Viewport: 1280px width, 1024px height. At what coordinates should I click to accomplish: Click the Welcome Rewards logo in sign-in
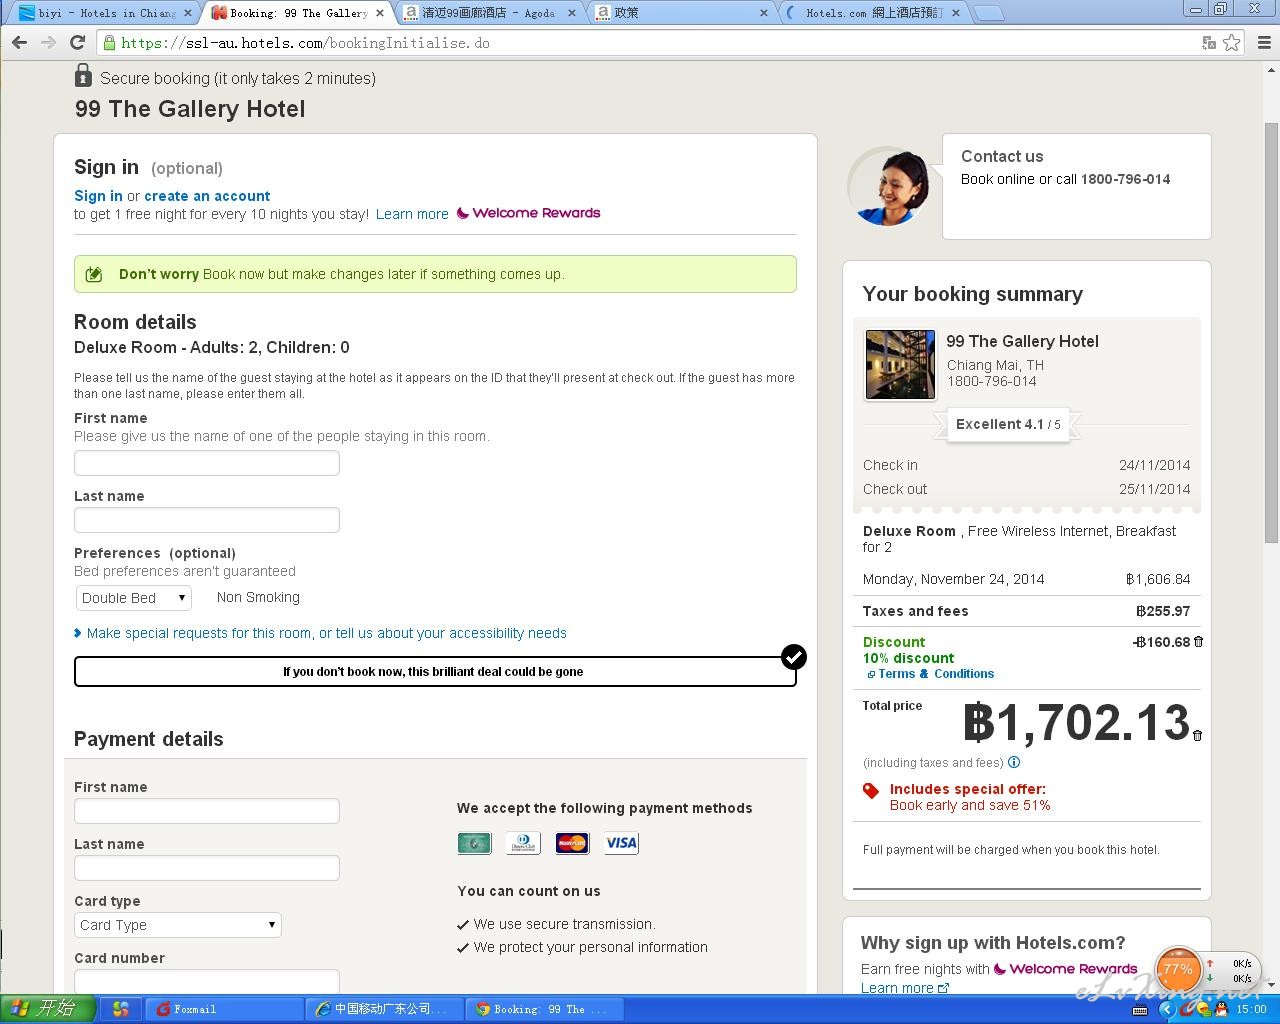[528, 213]
